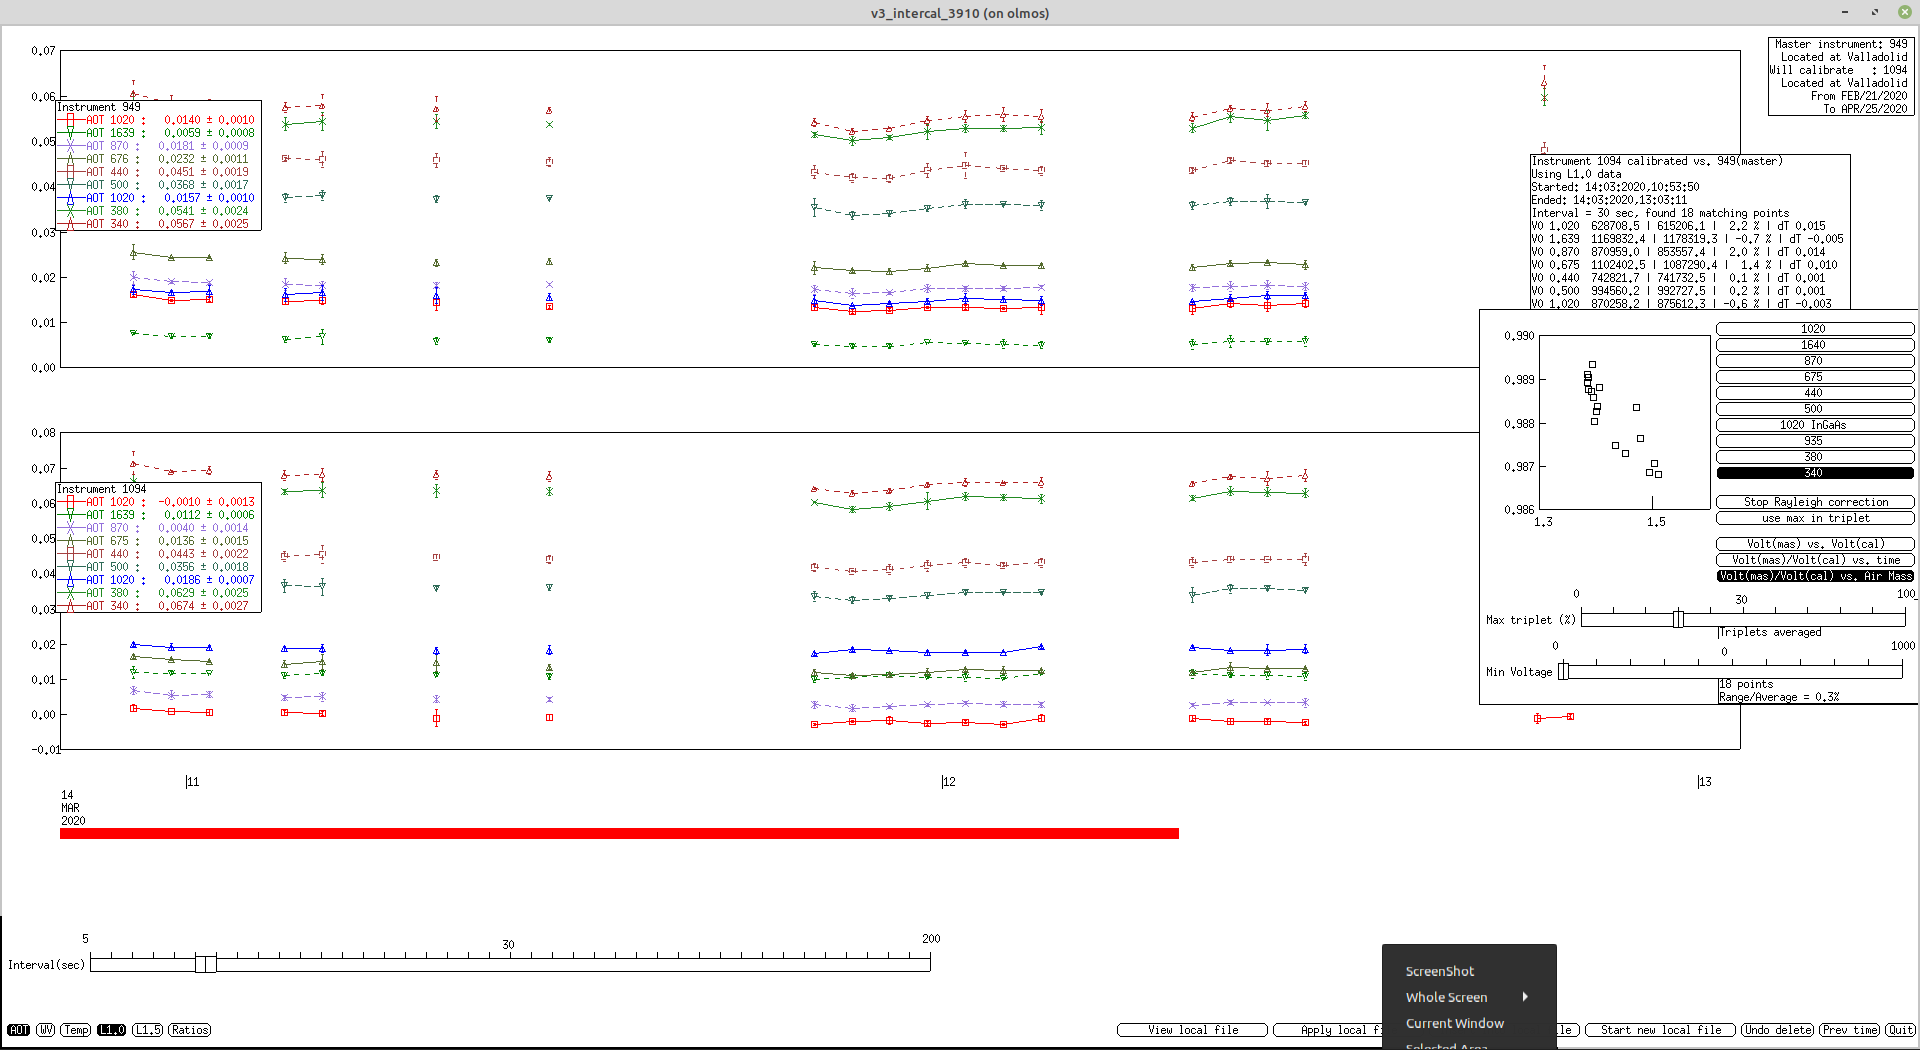Viewport: 1920px width, 1050px height.
Task: Click the red selected time range bar
Action: pyautogui.click(x=619, y=833)
